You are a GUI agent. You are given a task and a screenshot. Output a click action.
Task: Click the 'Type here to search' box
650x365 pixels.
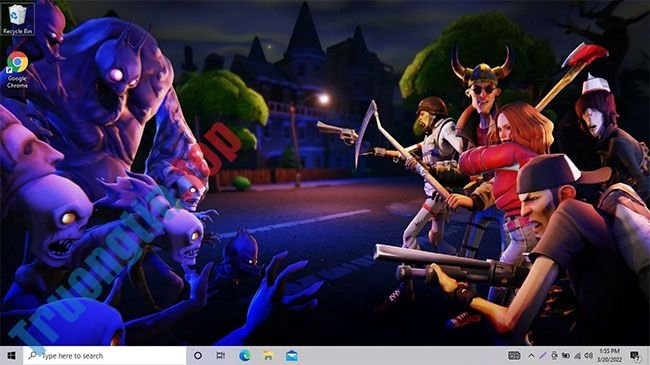click(x=104, y=355)
